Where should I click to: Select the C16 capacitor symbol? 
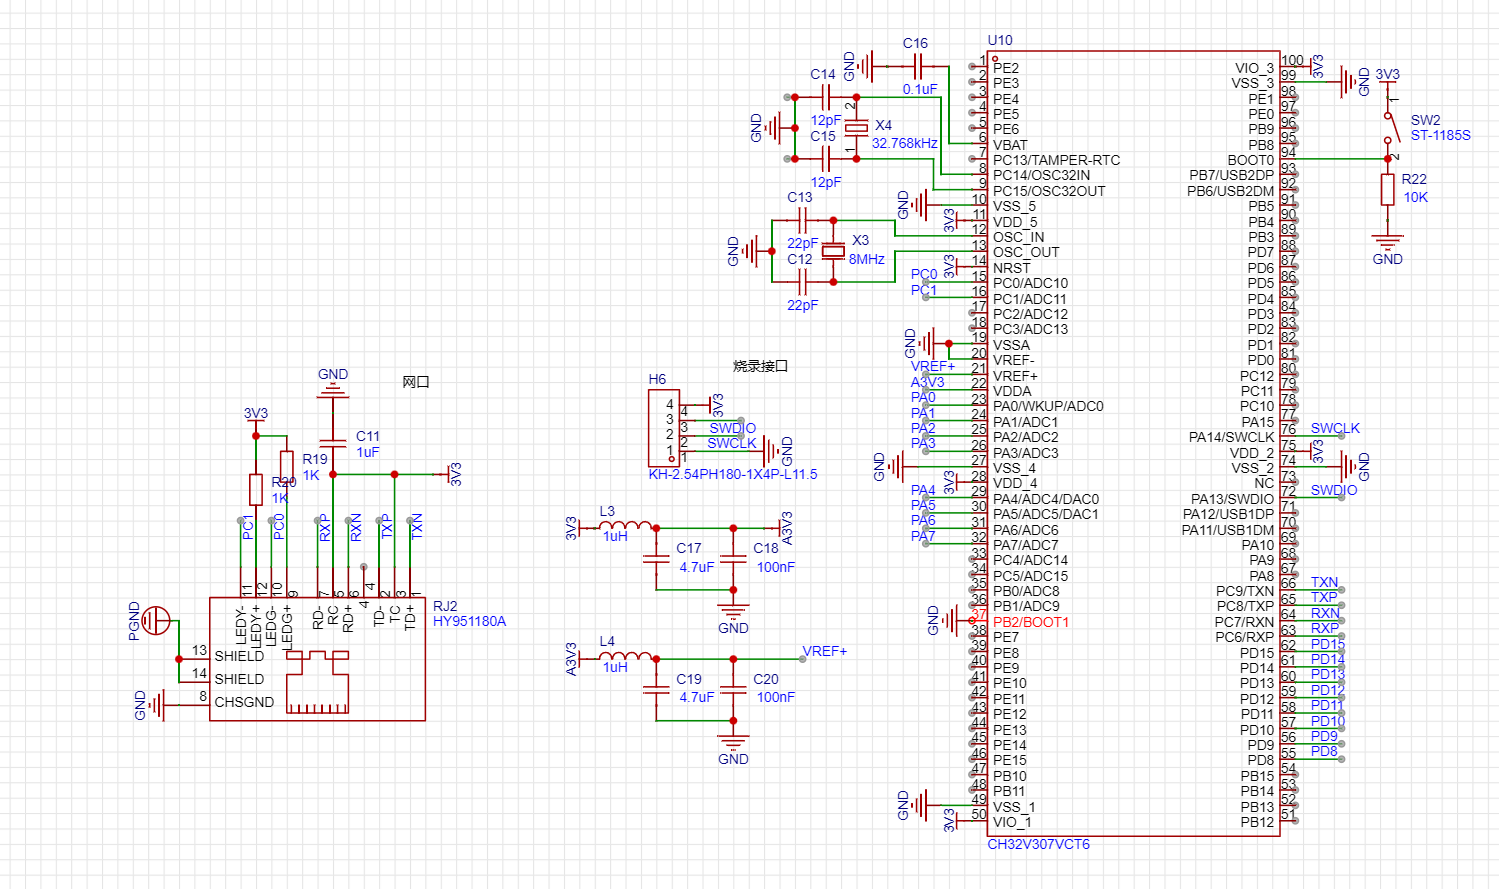point(917,67)
